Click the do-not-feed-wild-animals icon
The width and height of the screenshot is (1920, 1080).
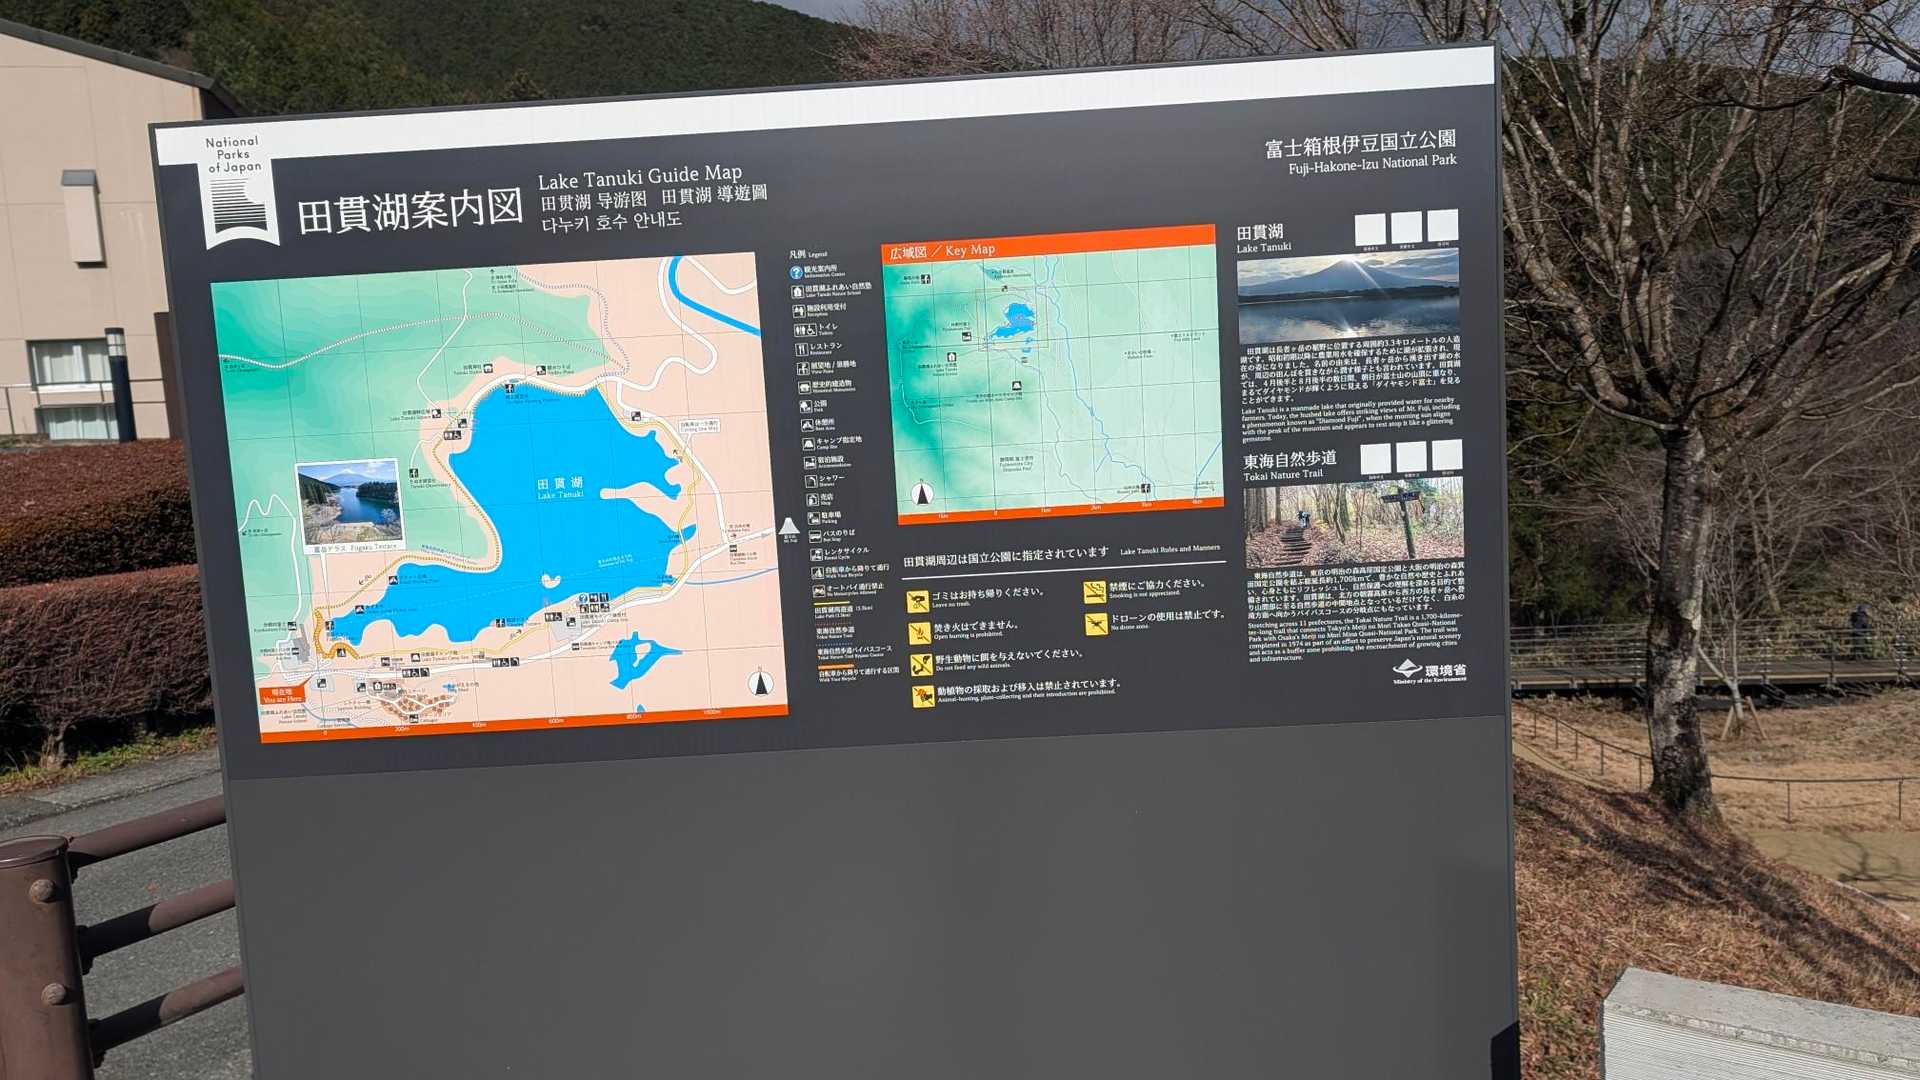click(x=921, y=663)
